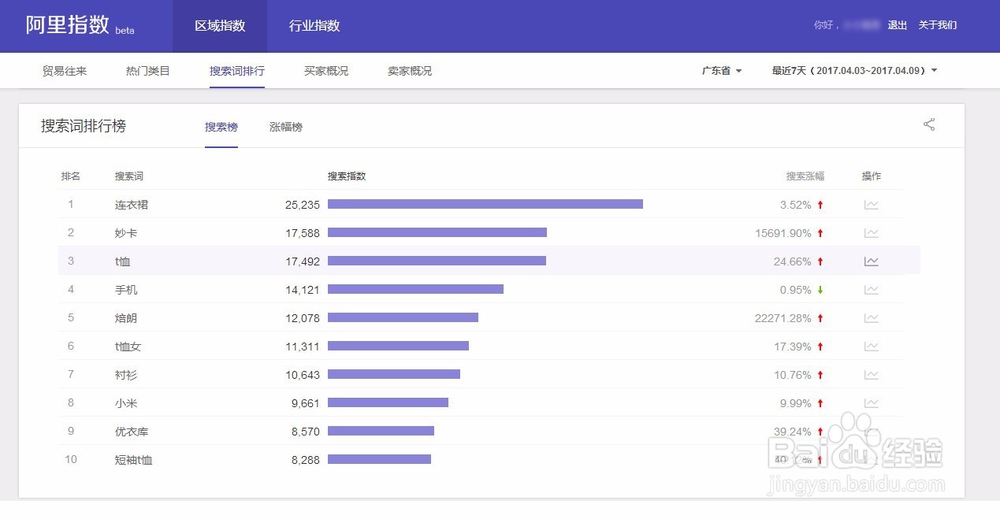1000x519 pixels.
Task: Open the 贸易往来 tab
Action: (64, 71)
